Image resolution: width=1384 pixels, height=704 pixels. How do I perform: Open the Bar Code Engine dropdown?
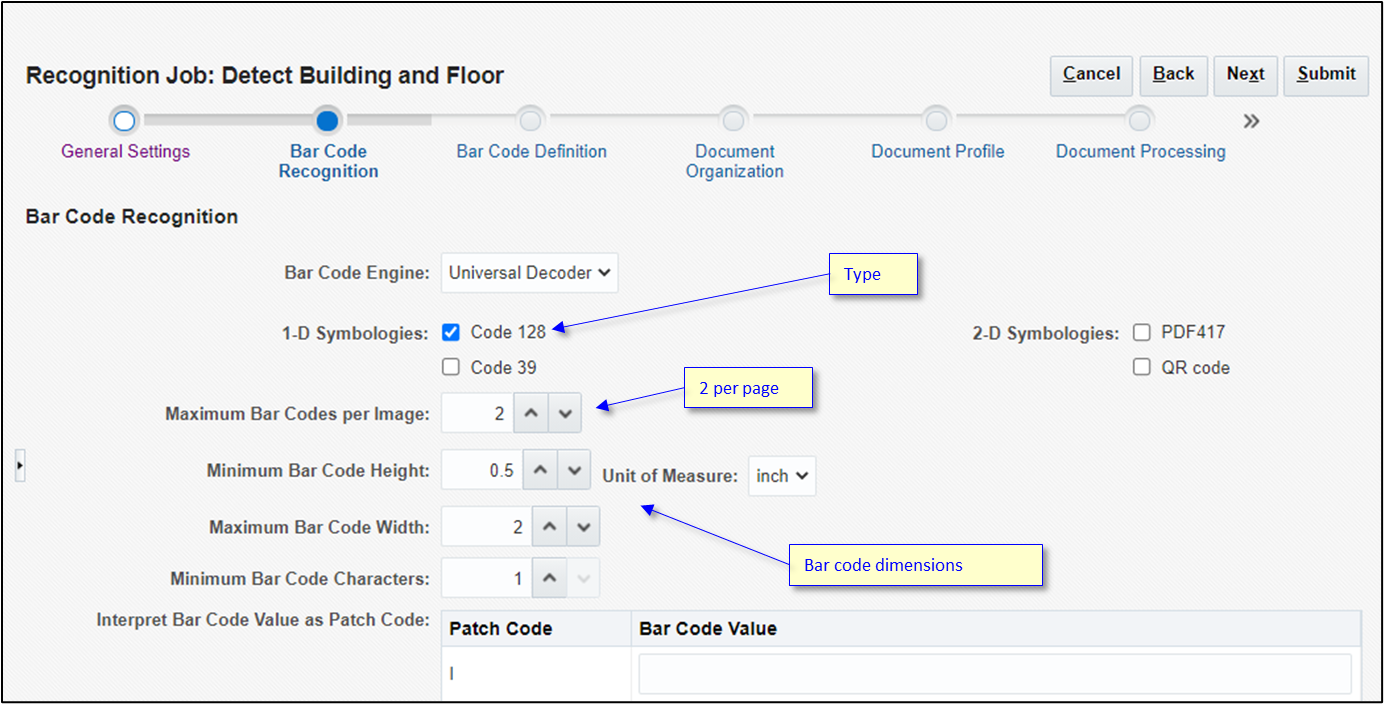pos(529,272)
